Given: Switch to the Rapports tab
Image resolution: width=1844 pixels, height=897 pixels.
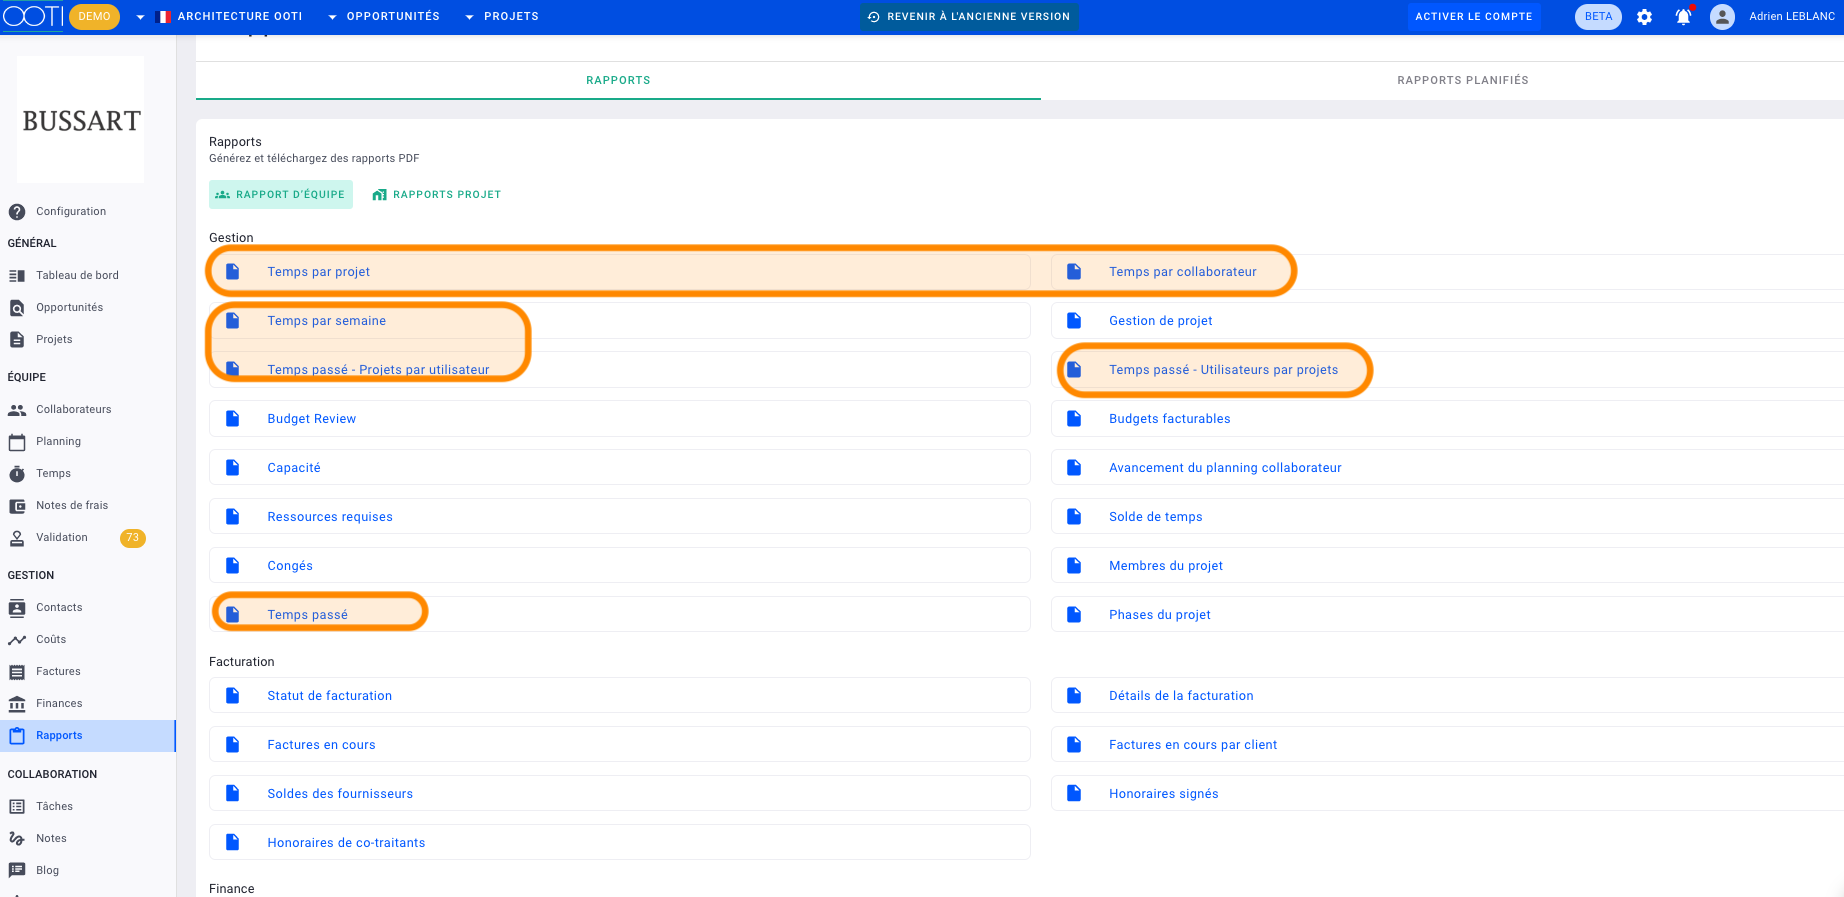Looking at the screenshot, I should 618,81.
